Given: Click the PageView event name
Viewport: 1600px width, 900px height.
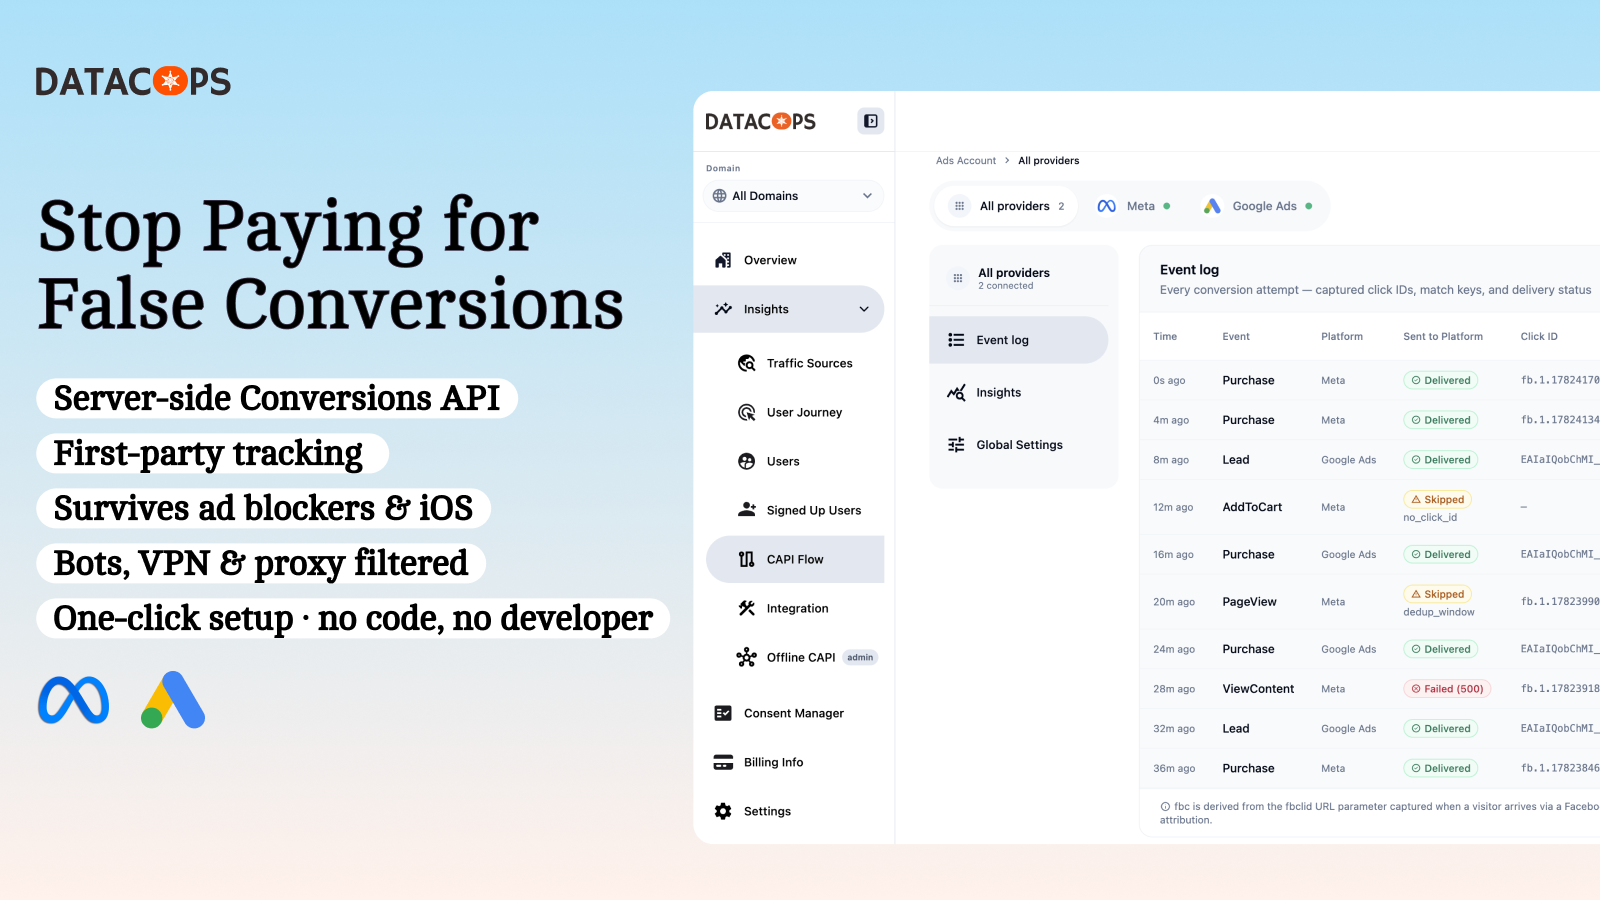Looking at the screenshot, I should (1249, 602).
